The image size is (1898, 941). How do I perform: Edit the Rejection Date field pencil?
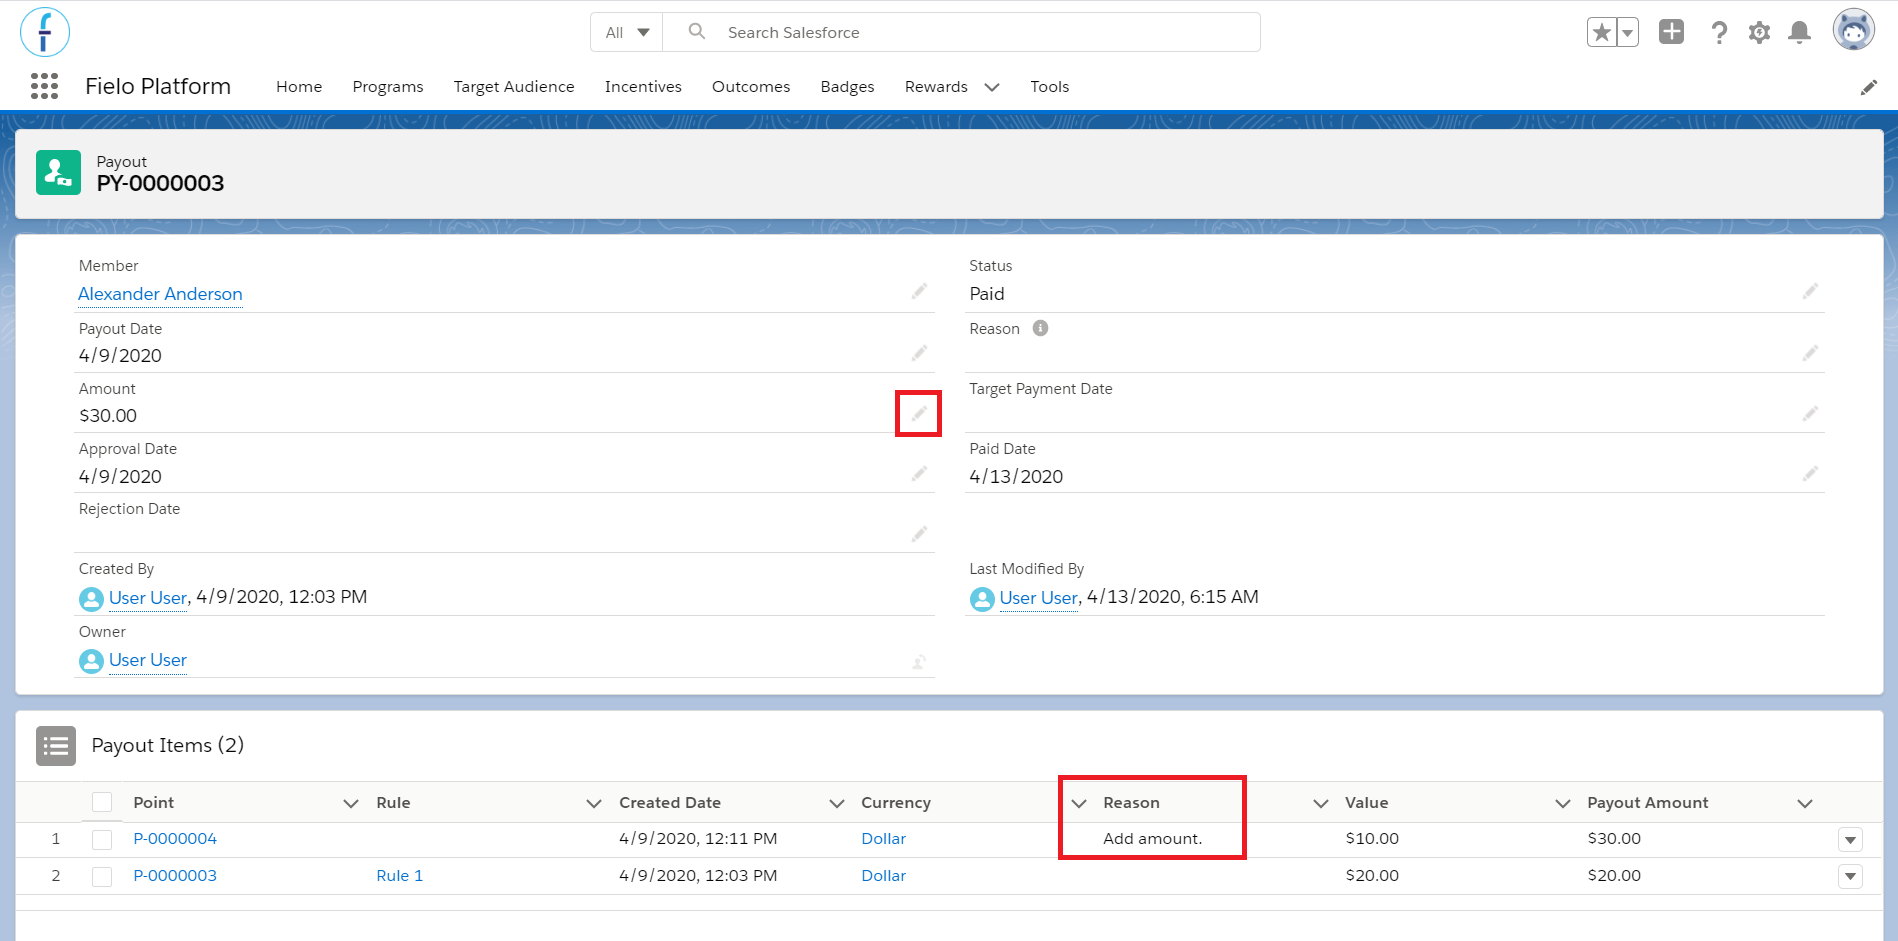[919, 534]
